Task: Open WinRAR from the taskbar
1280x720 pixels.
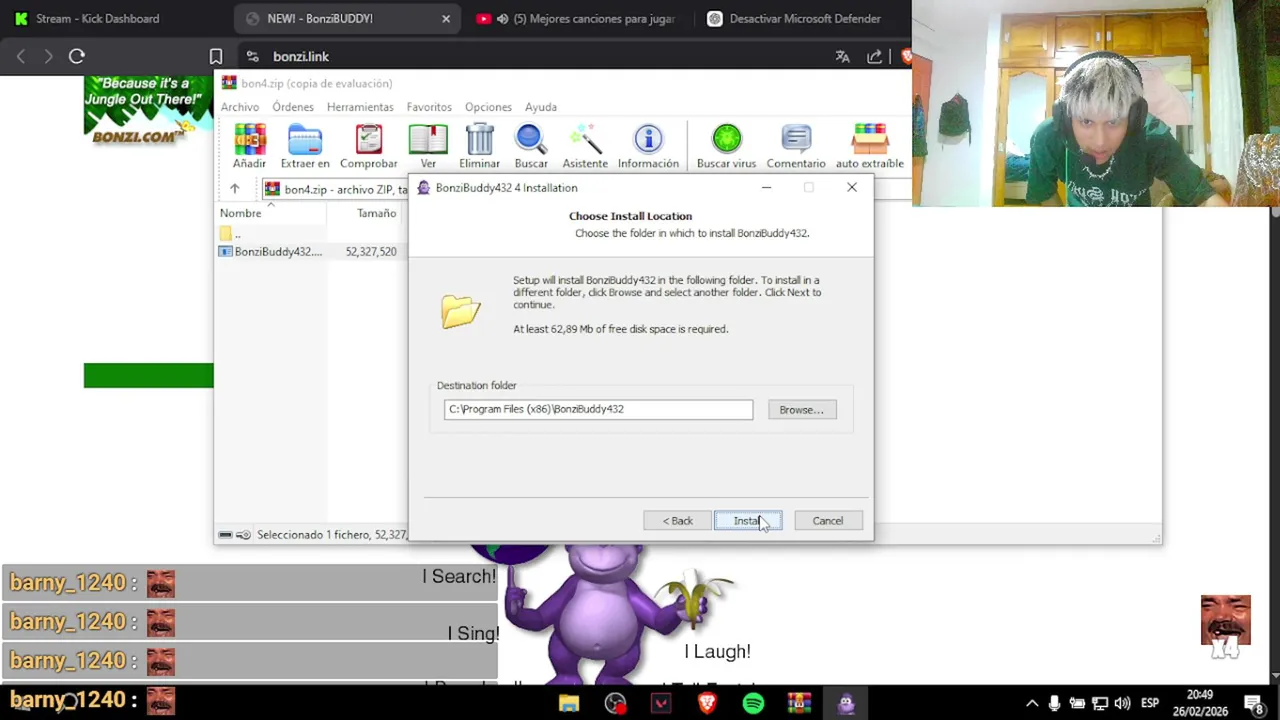Action: pyautogui.click(x=799, y=704)
